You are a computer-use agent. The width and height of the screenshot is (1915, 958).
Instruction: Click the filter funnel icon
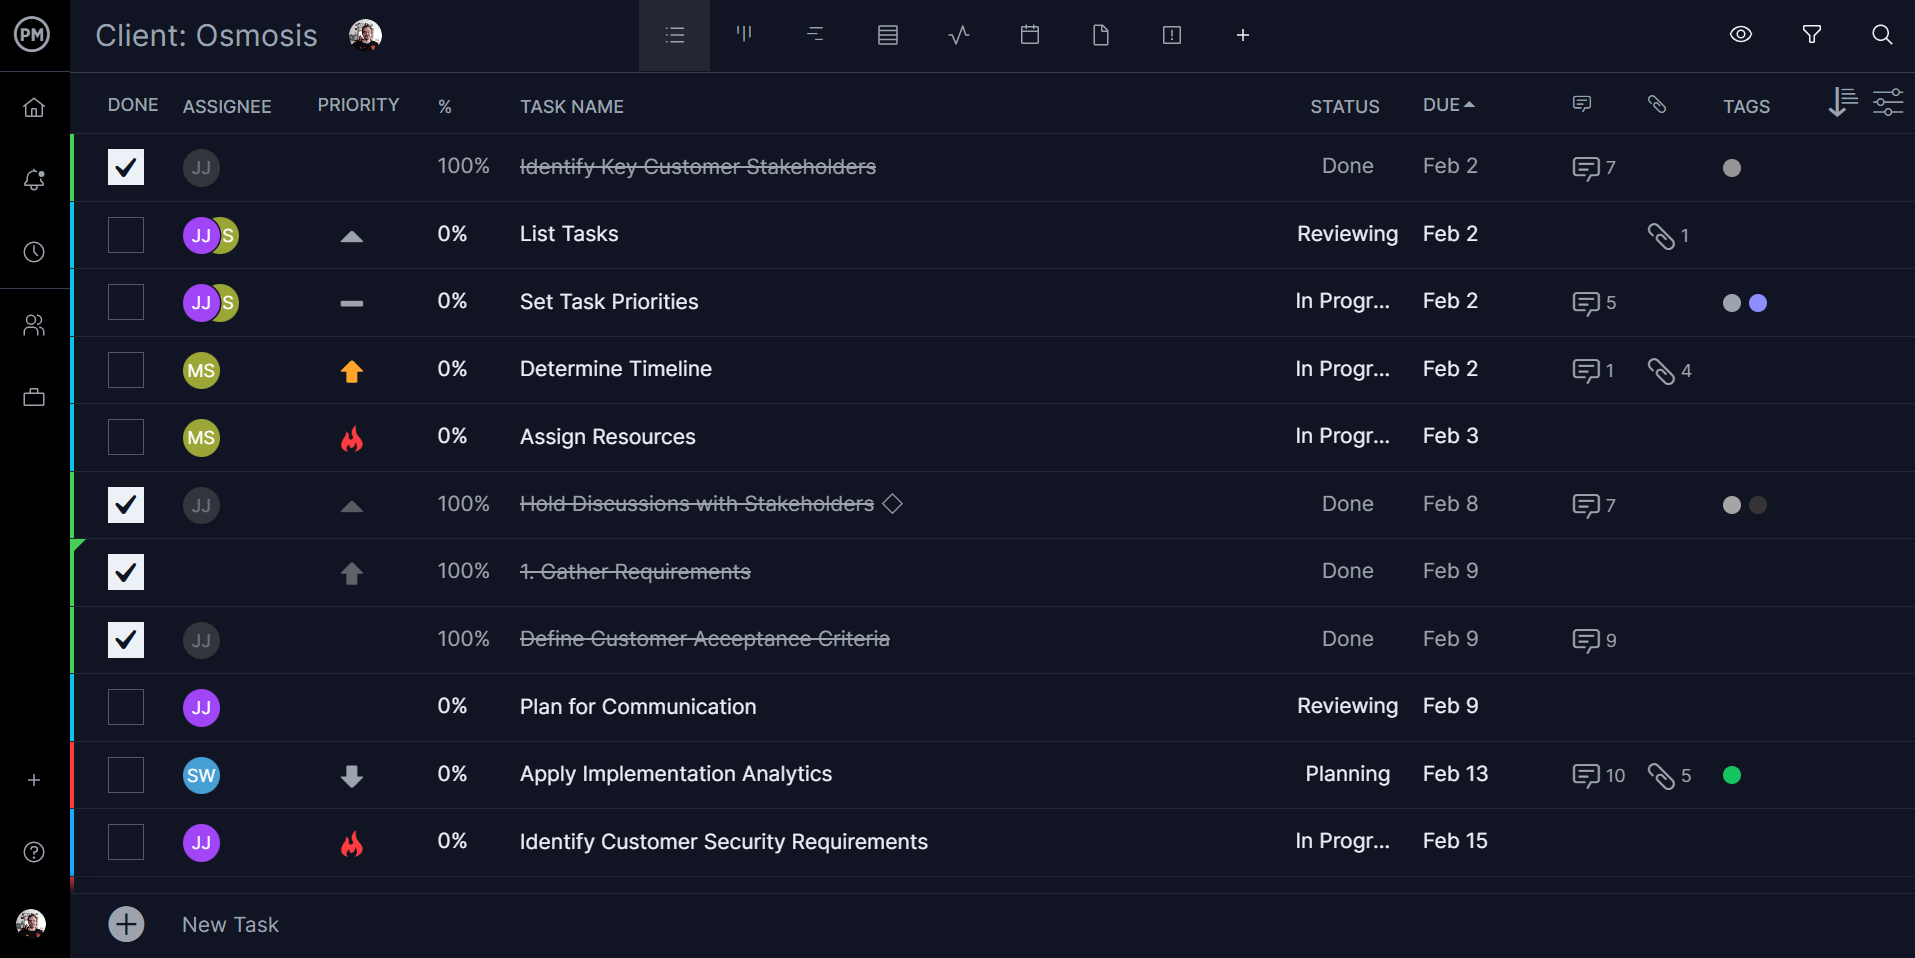(x=1811, y=35)
